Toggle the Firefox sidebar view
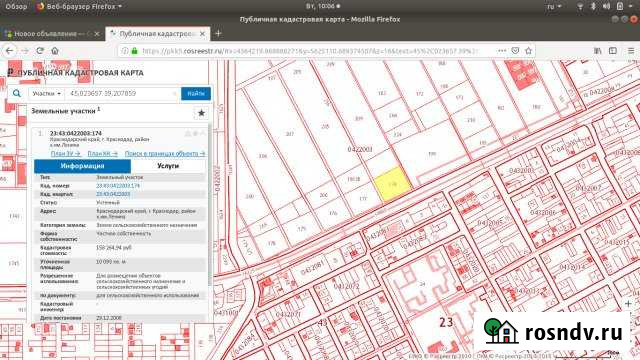 coord(613,51)
